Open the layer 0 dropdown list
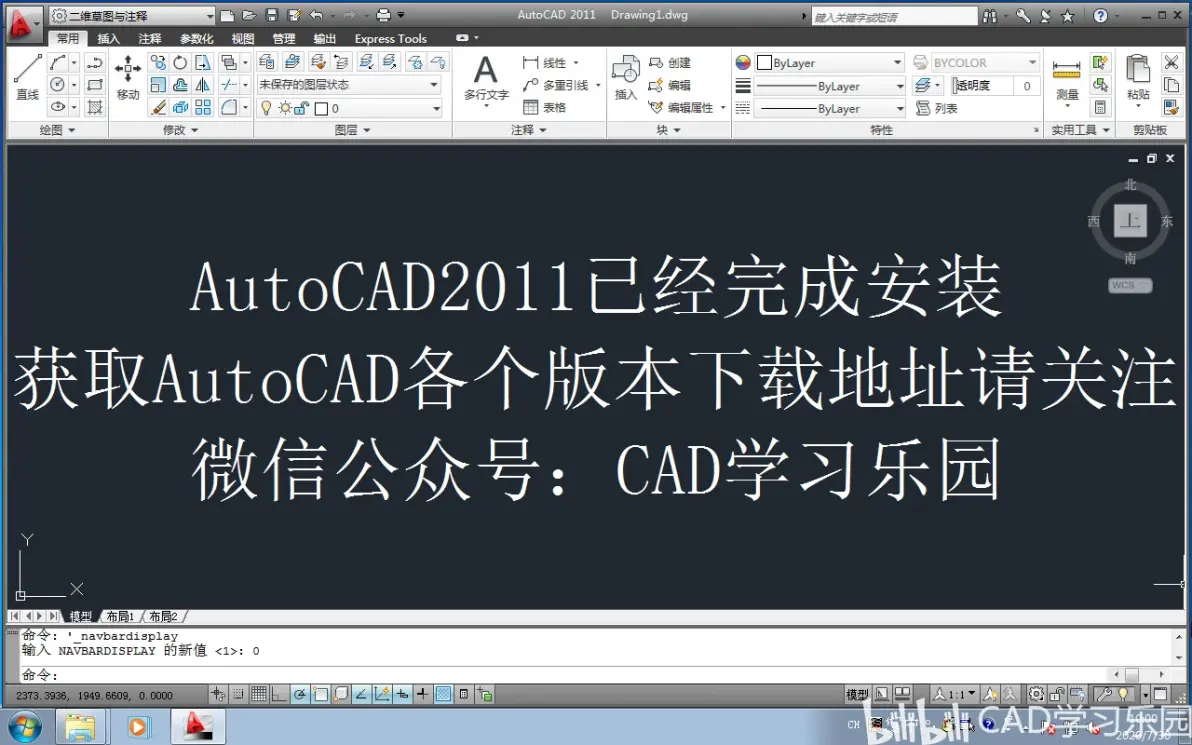This screenshot has height=745, width=1192. point(349,108)
